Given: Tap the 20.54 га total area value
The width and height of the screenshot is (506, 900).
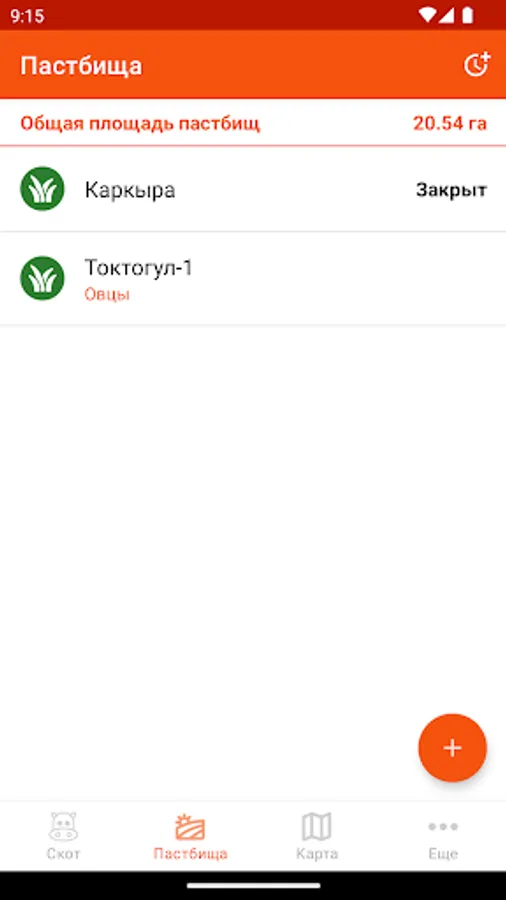Looking at the screenshot, I should 450,123.
